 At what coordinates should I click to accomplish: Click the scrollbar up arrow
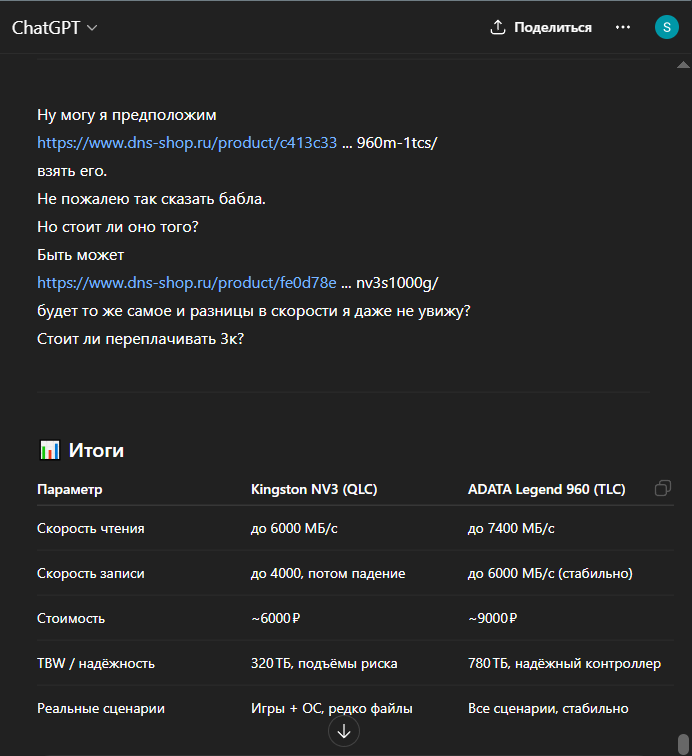(683, 65)
